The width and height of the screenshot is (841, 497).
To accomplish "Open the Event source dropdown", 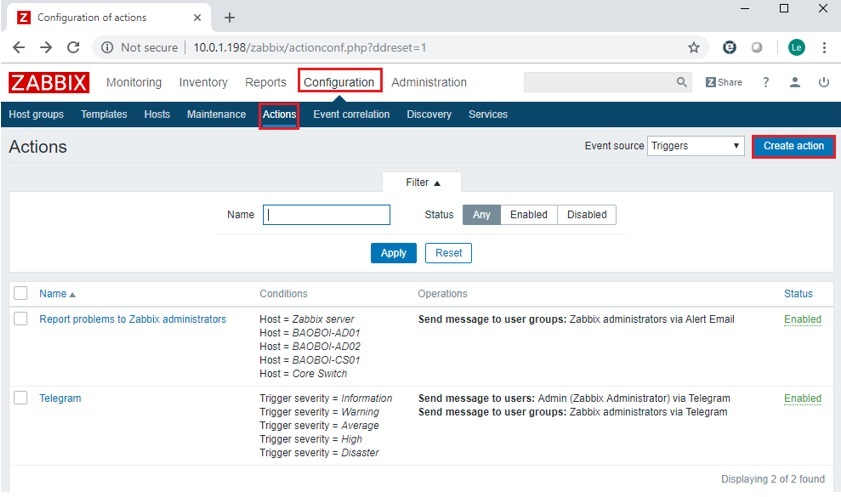I will 695,146.
